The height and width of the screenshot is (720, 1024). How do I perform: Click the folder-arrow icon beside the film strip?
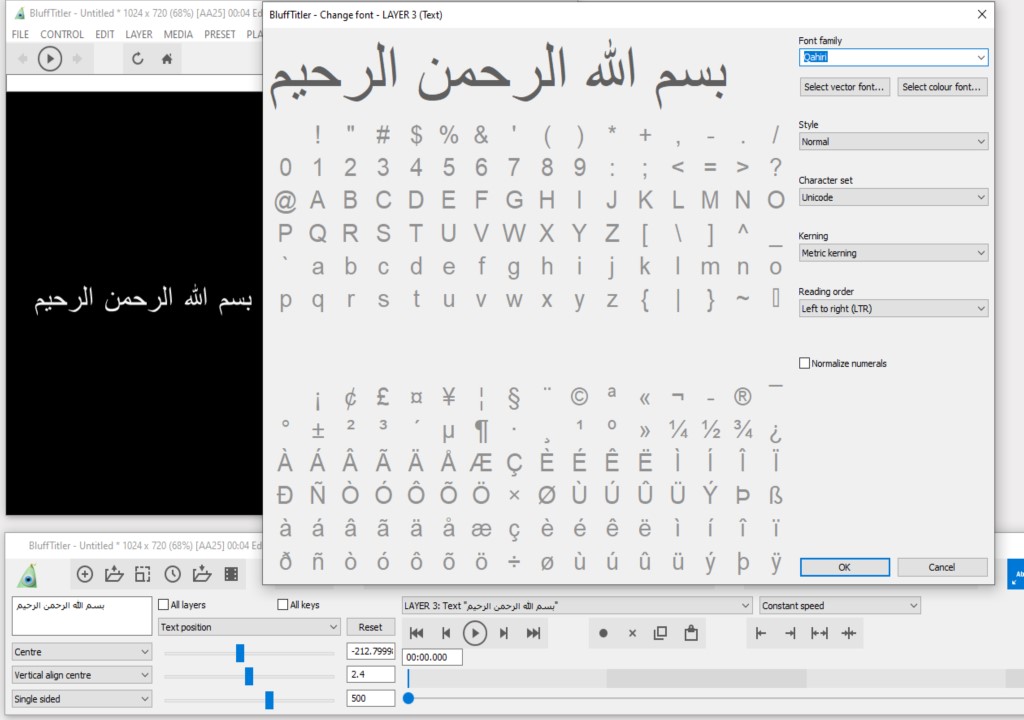coord(202,574)
